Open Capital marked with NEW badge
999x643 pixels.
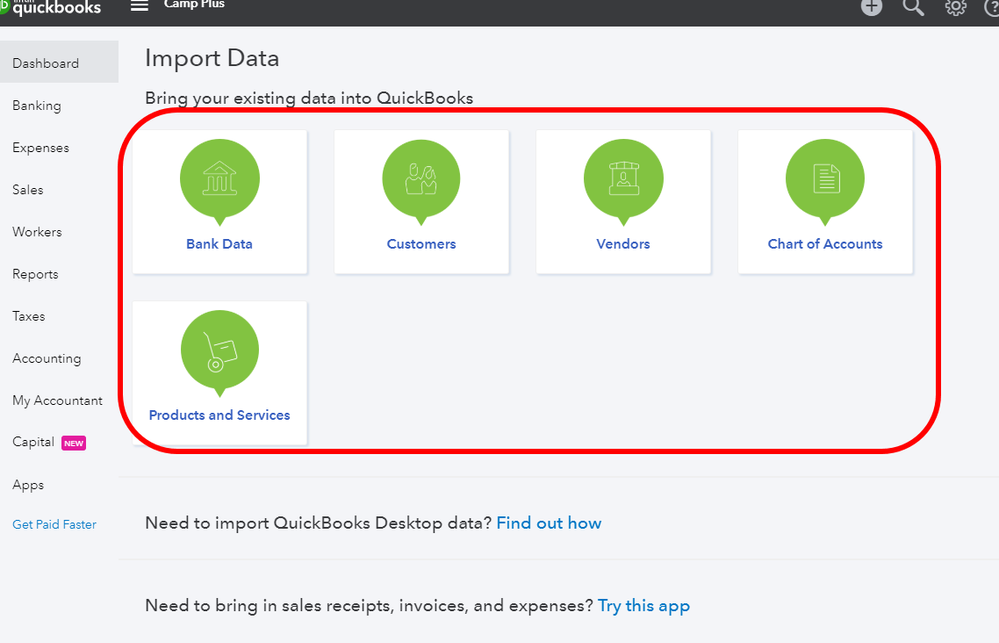click(x=34, y=442)
